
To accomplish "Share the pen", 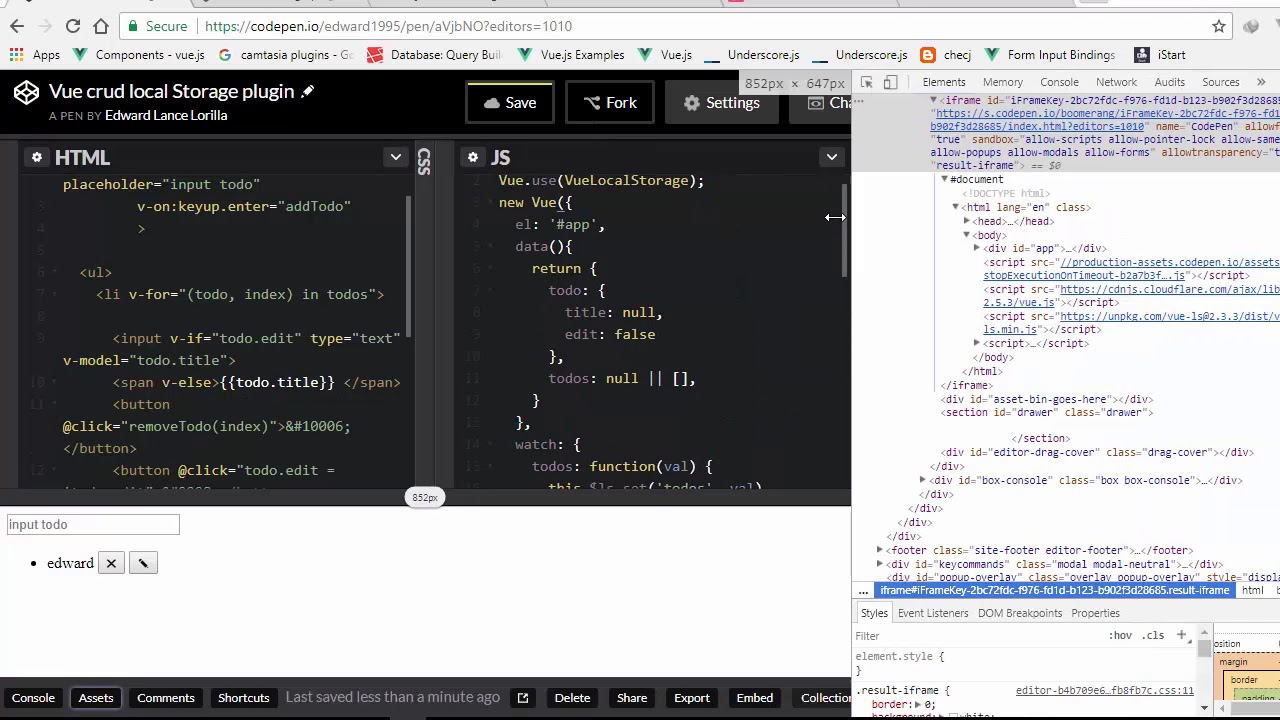I will [632, 698].
